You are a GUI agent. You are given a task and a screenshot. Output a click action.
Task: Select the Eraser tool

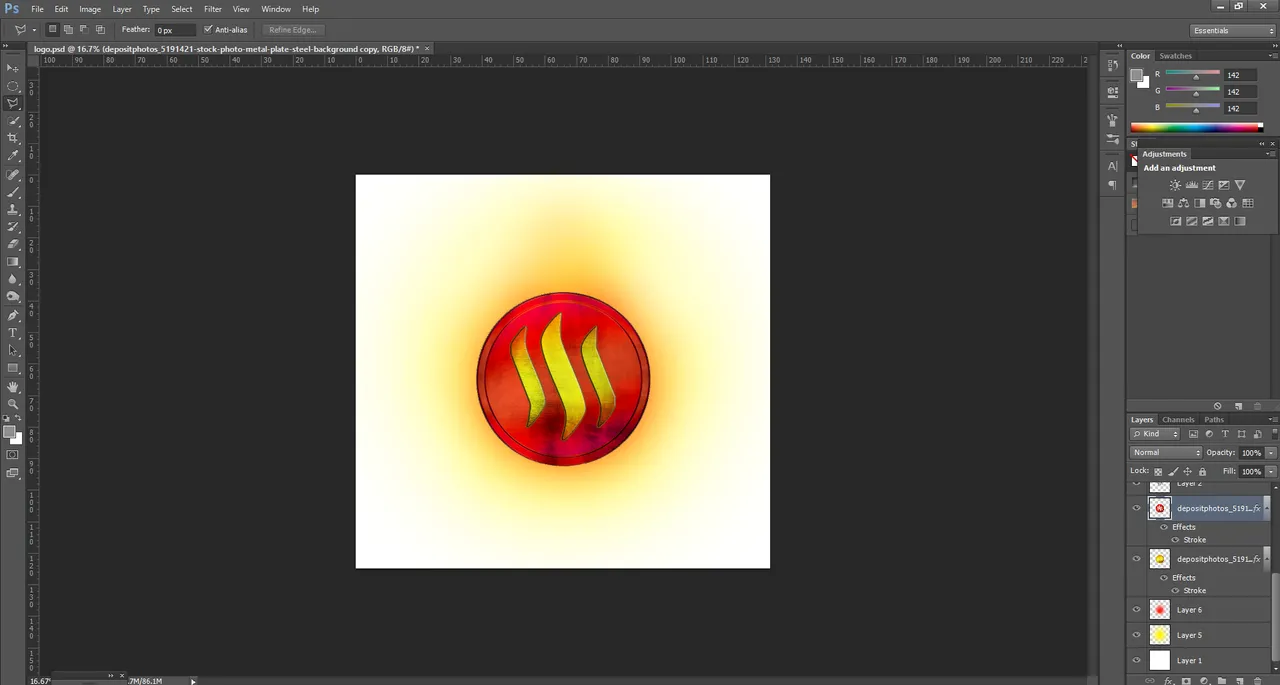(13, 244)
